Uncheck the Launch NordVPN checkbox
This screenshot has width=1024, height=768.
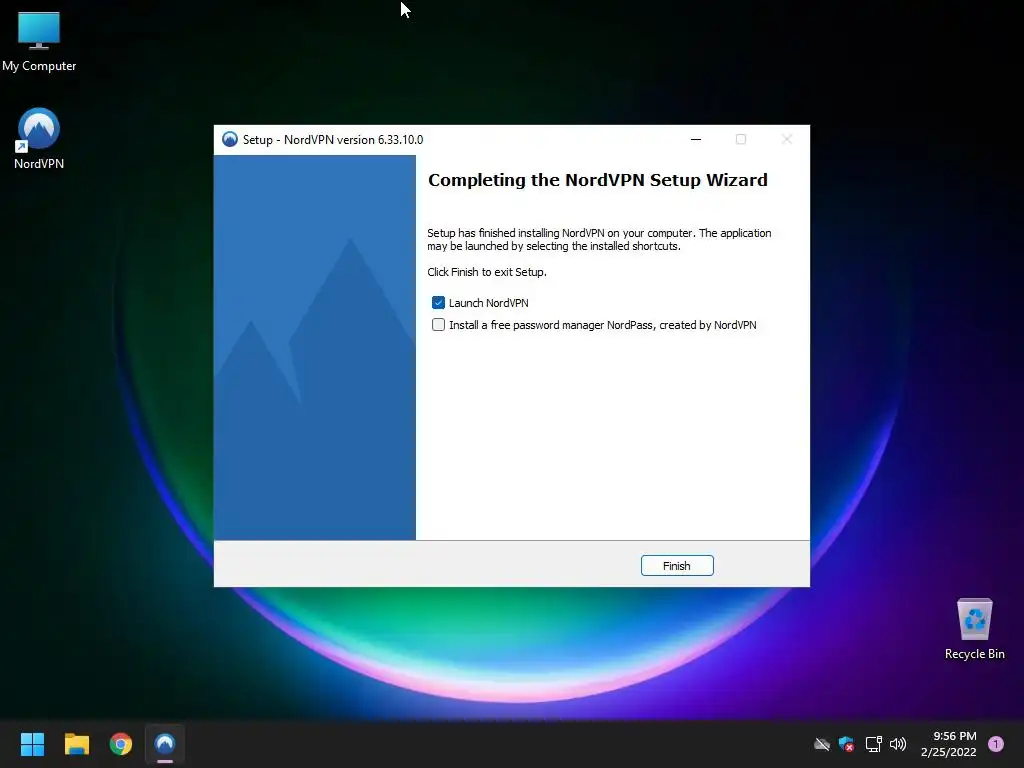point(438,302)
